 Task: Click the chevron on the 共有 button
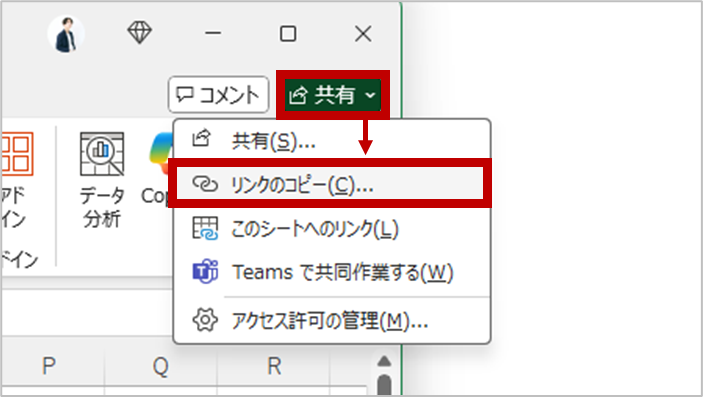click(370, 95)
